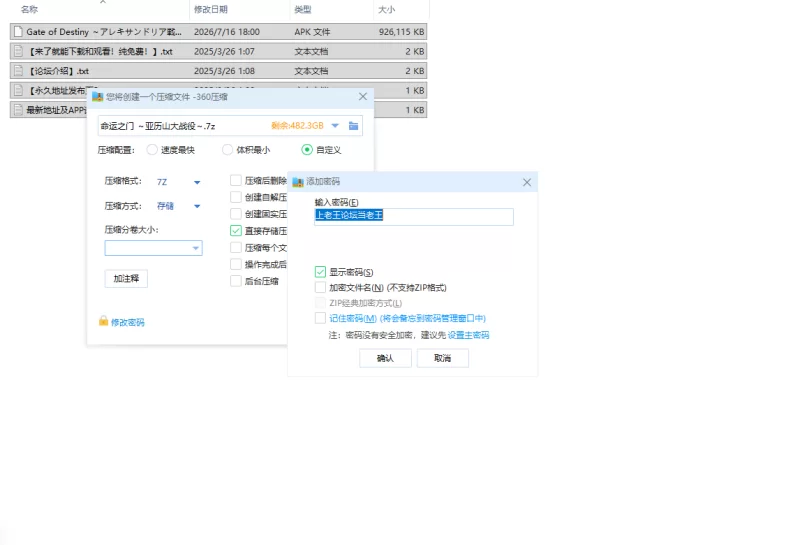This screenshot has width=800, height=545.
Task: Select the 体积最小 radio option
Action: pyautogui.click(x=228, y=150)
